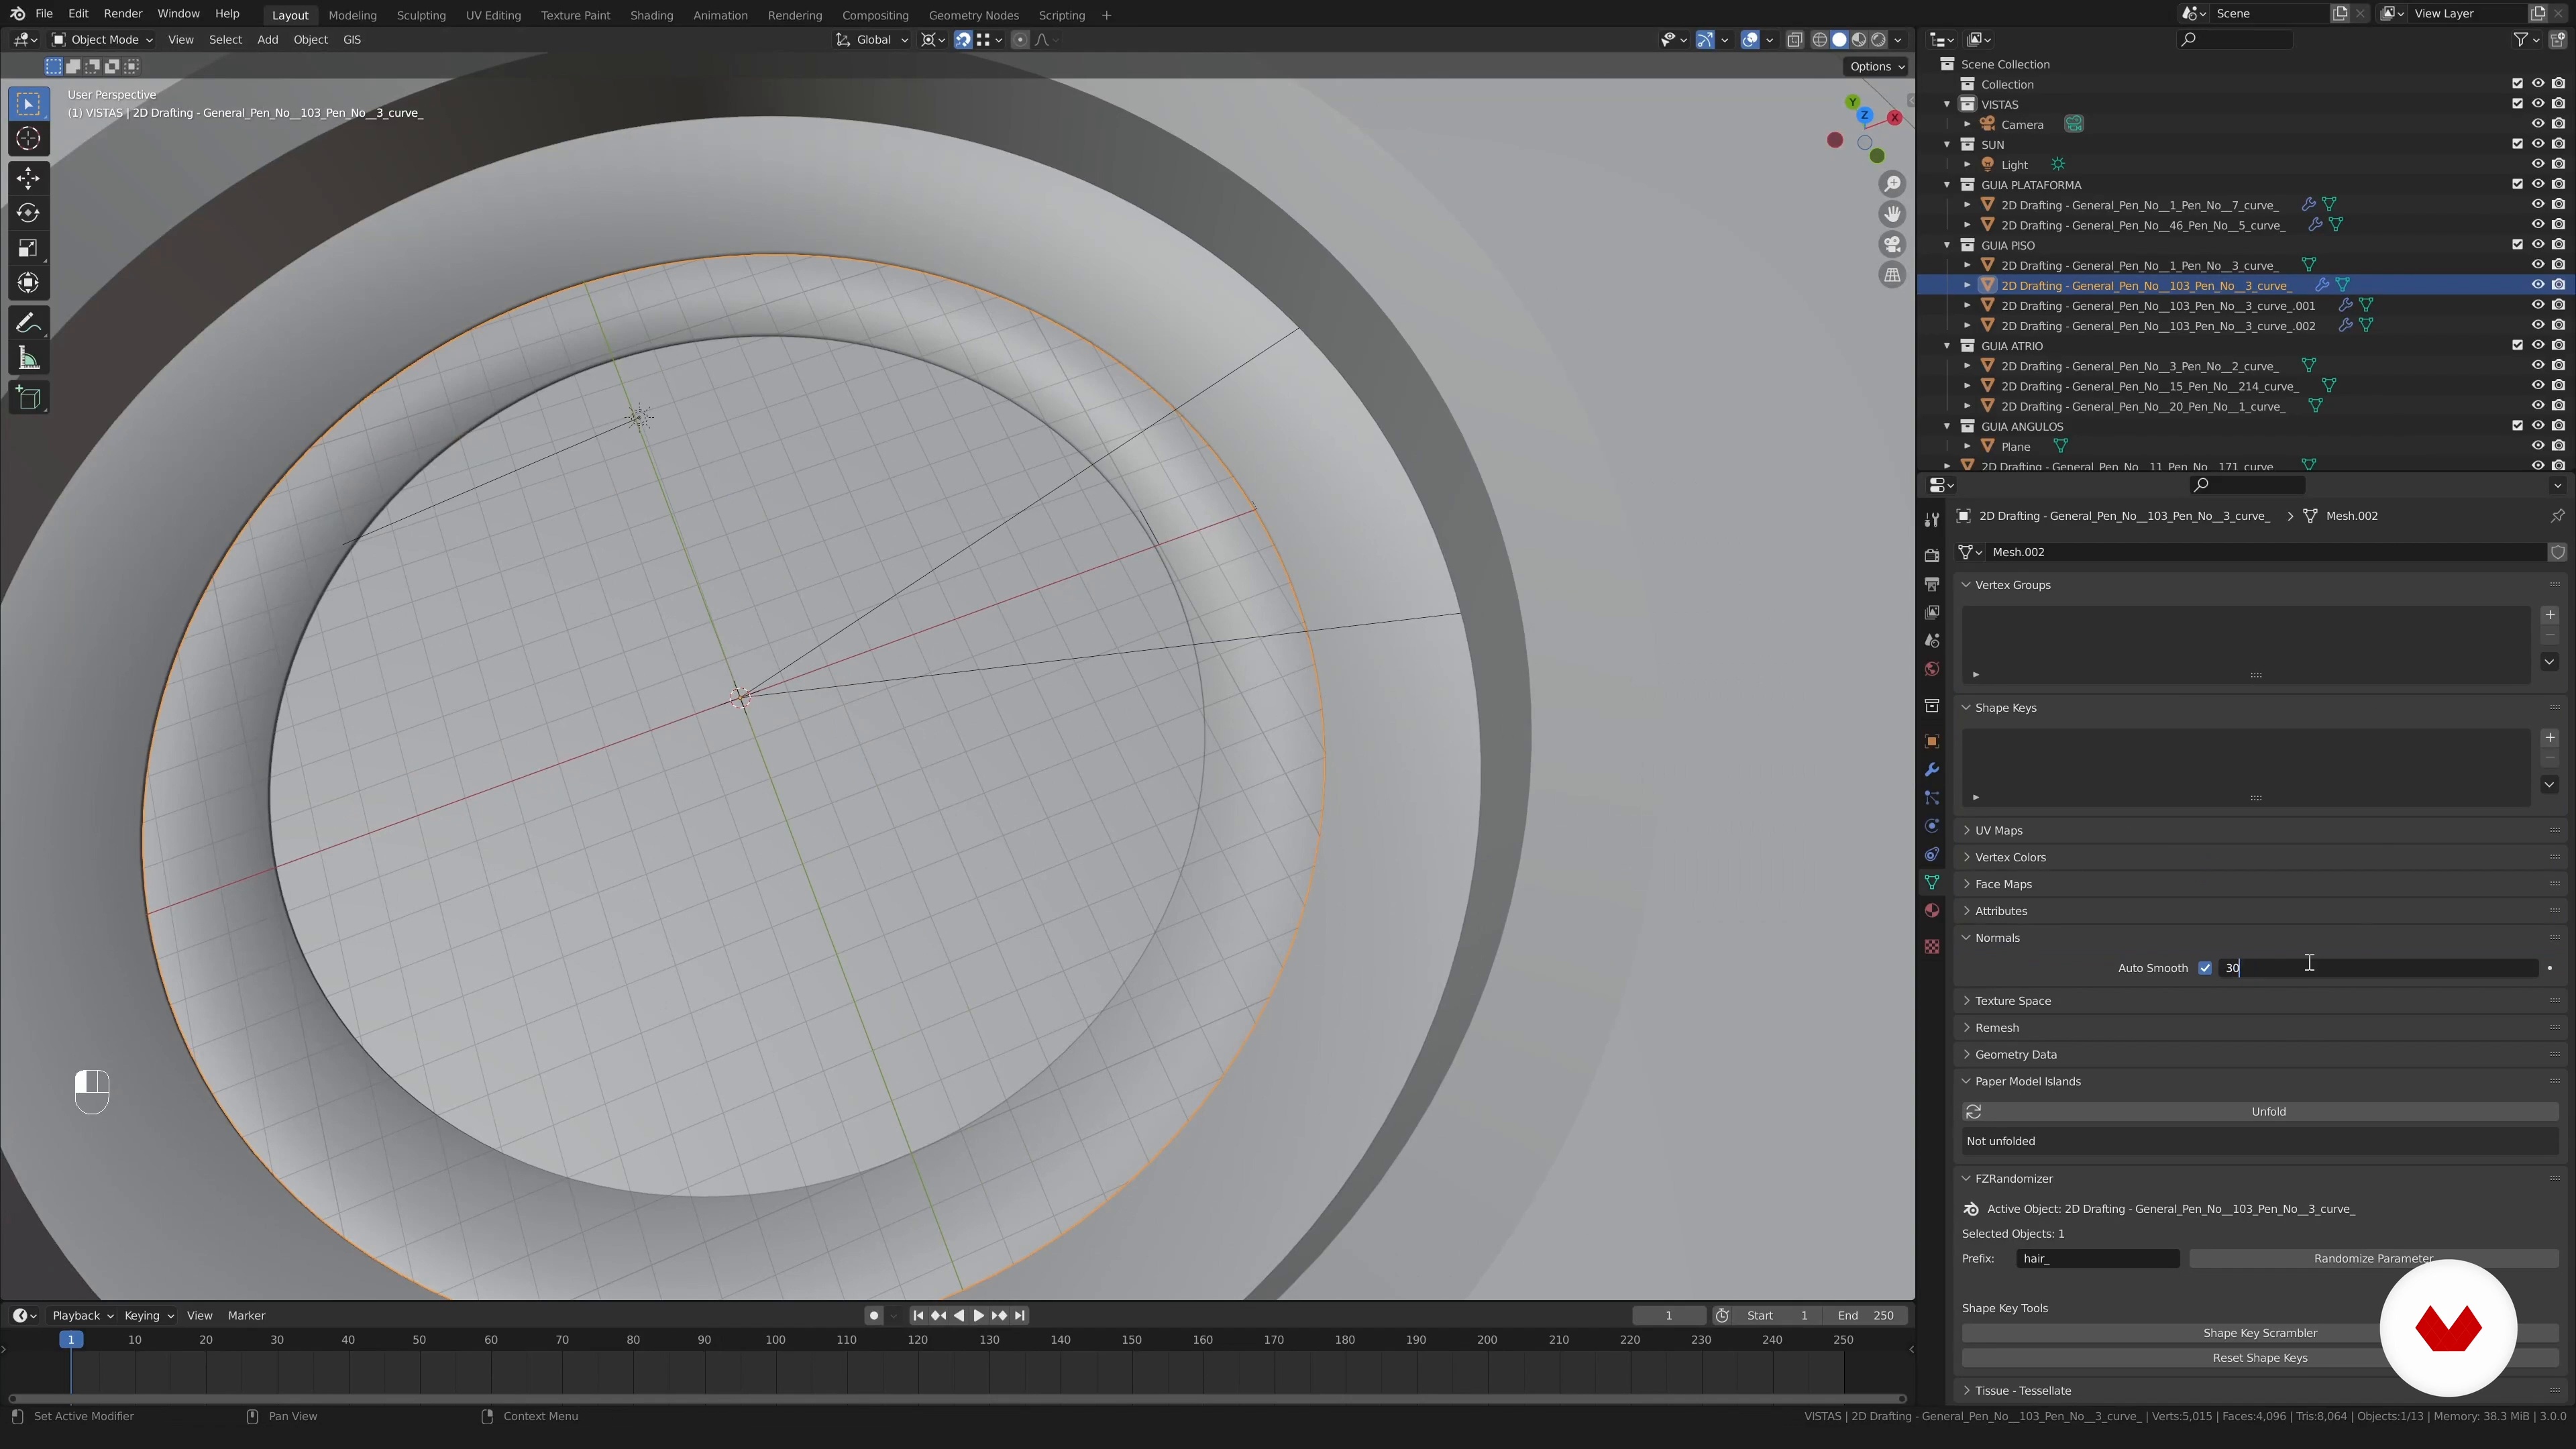Open the GIS menu in viewport header
2576x1449 pixels.
[x=352, y=40]
